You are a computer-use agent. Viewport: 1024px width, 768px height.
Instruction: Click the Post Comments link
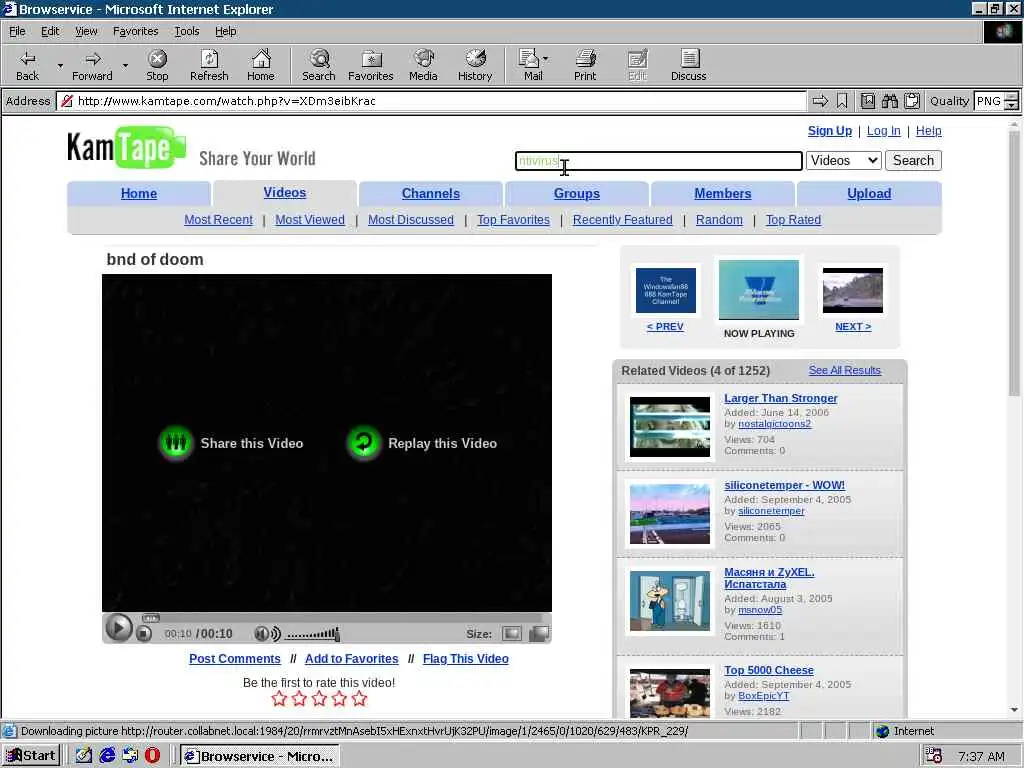point(234,658)
